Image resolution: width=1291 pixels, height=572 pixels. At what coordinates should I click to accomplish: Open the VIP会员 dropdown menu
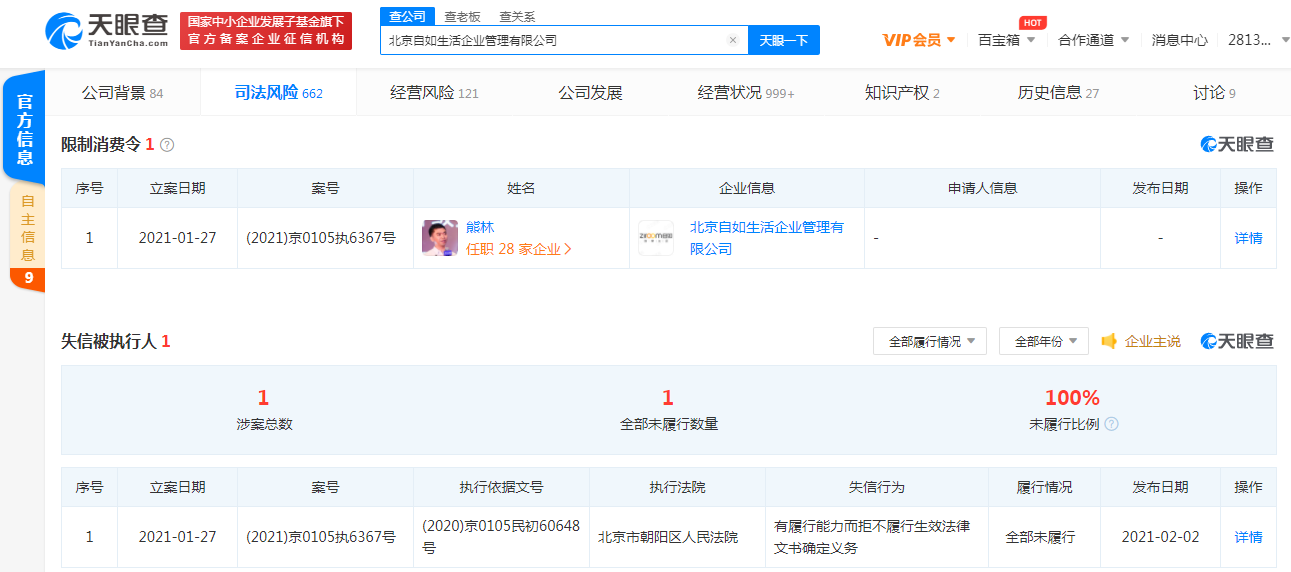click(919, 40)
